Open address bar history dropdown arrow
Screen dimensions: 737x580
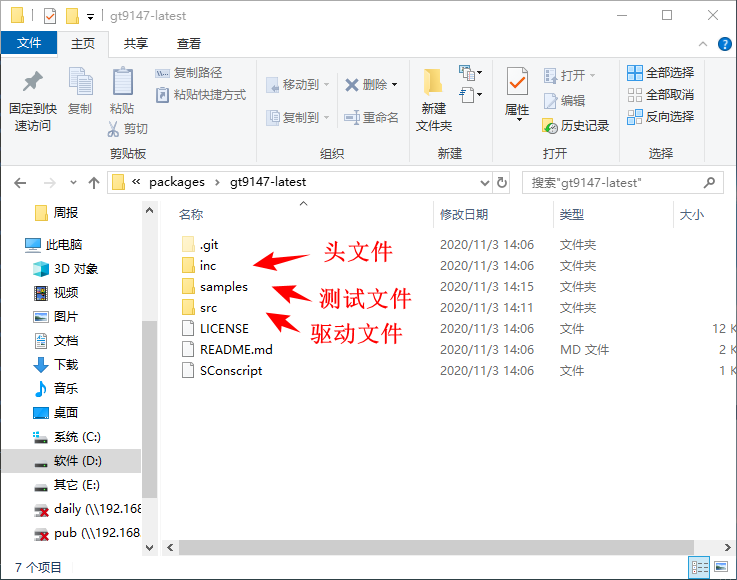point(483,183)
